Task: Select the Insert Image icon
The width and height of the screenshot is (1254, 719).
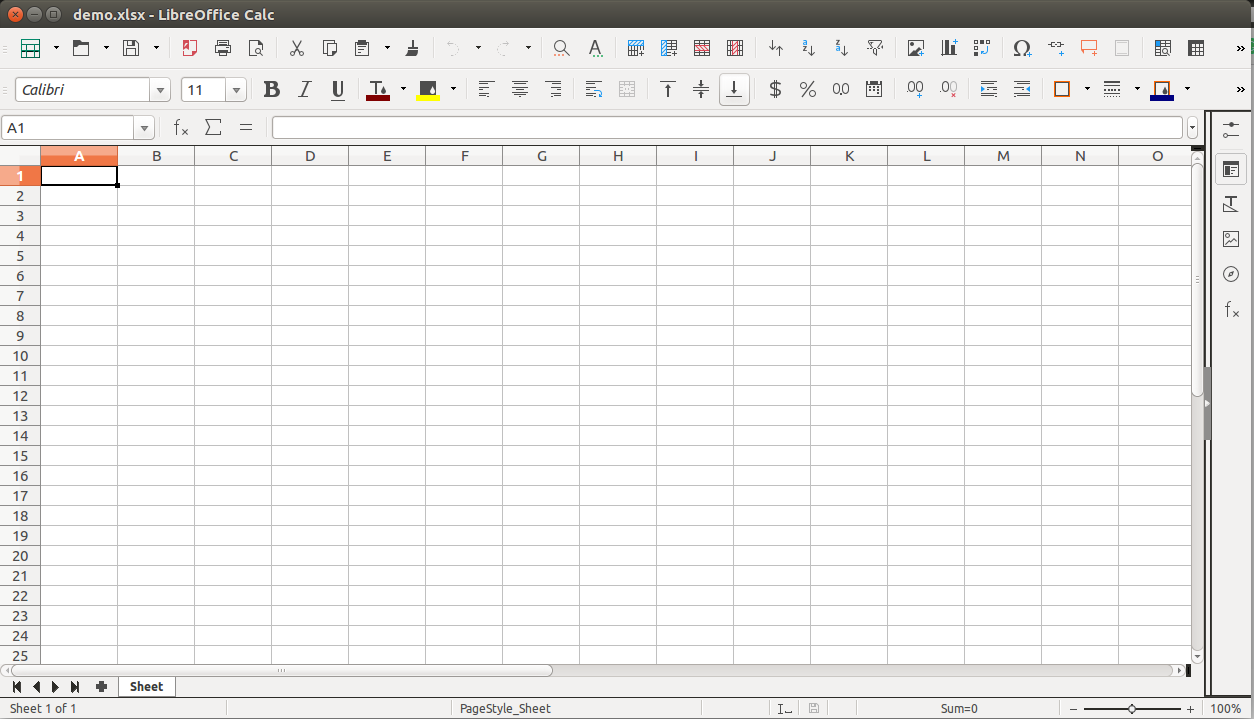Action: (x=915, y=48)
